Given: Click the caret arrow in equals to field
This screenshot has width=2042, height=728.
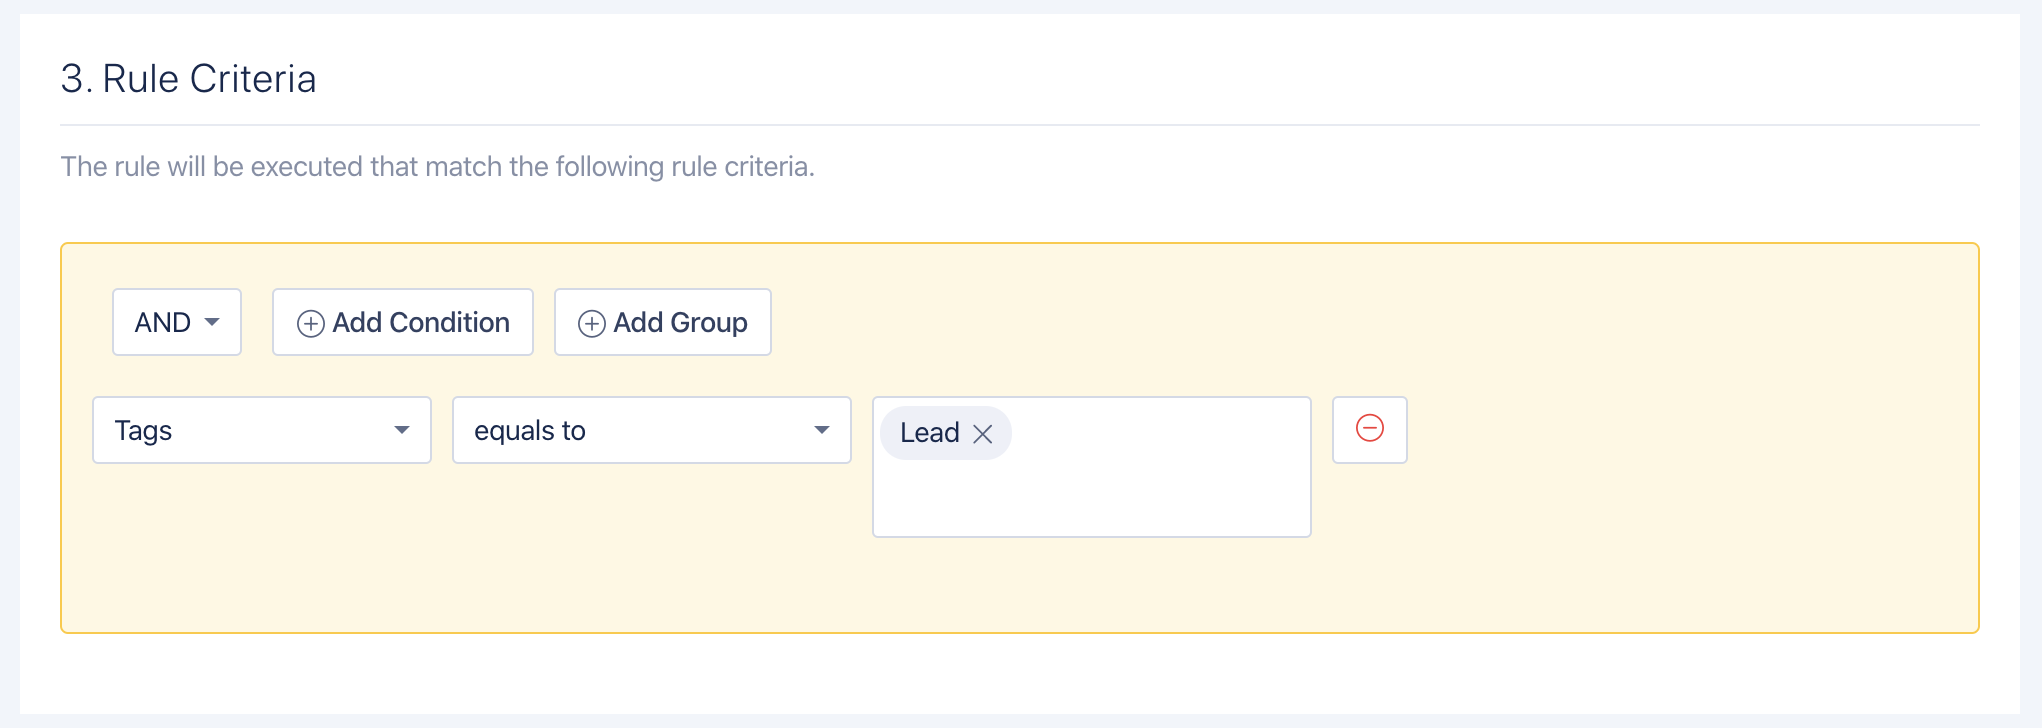Looking at the screenshot, I should [822, 430].
